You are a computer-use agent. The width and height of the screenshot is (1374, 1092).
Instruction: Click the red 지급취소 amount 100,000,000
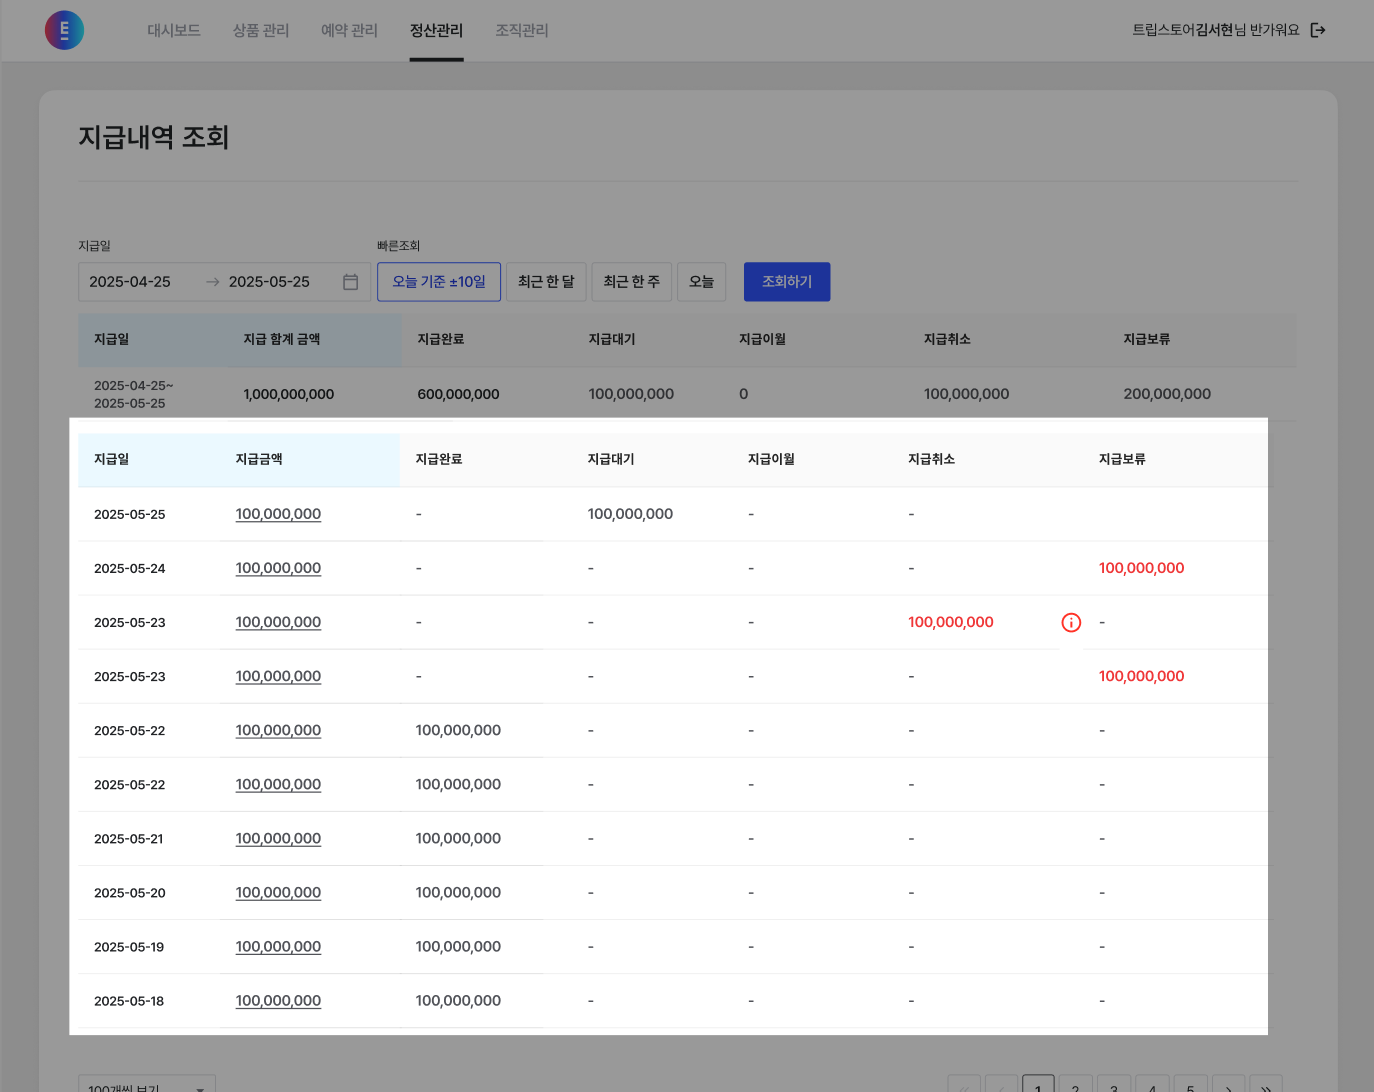click(951, 622)
